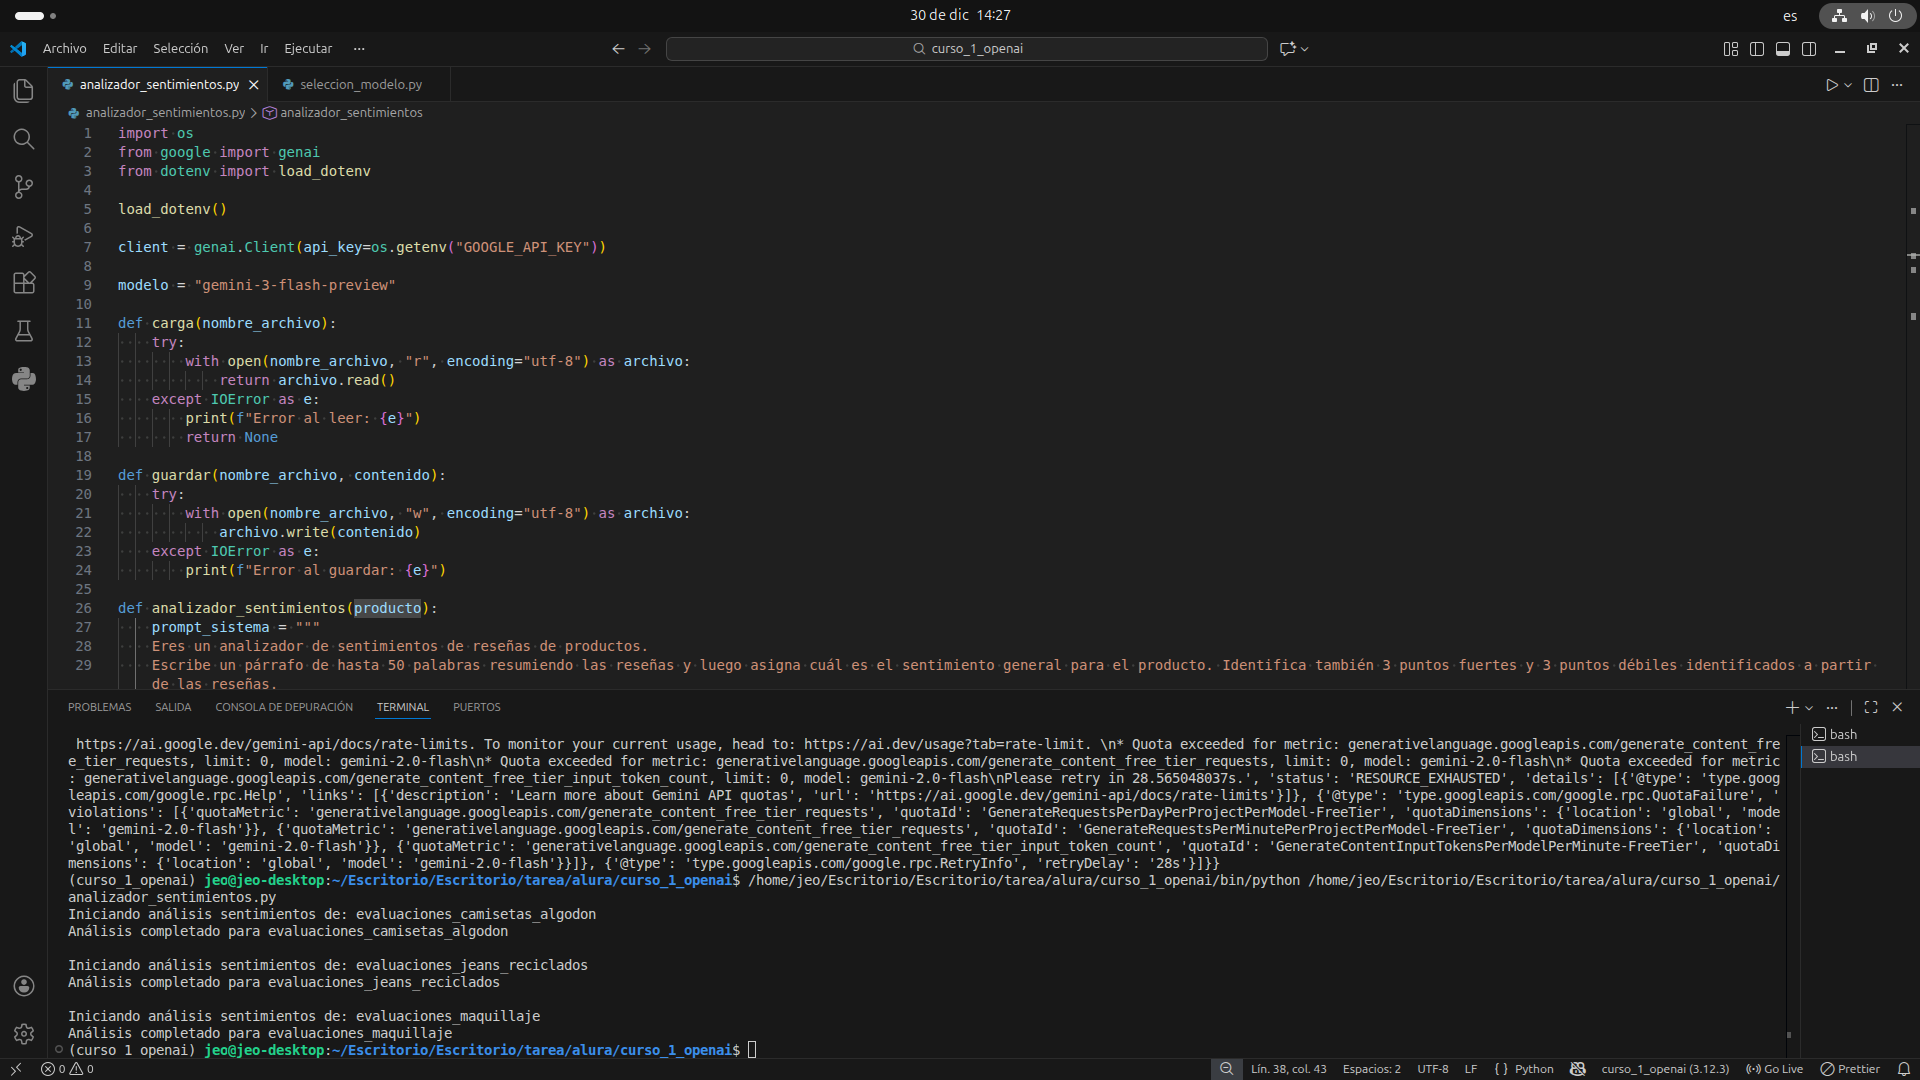Open the Manage settings gear
Screen dimensions: 1920x1080
pyautogui.click(x=24, y=1033)
